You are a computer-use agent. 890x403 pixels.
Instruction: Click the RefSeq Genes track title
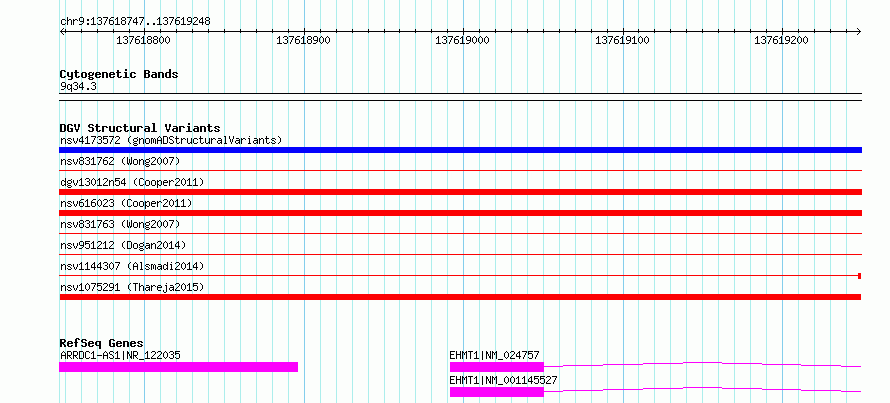pos(102,343)
